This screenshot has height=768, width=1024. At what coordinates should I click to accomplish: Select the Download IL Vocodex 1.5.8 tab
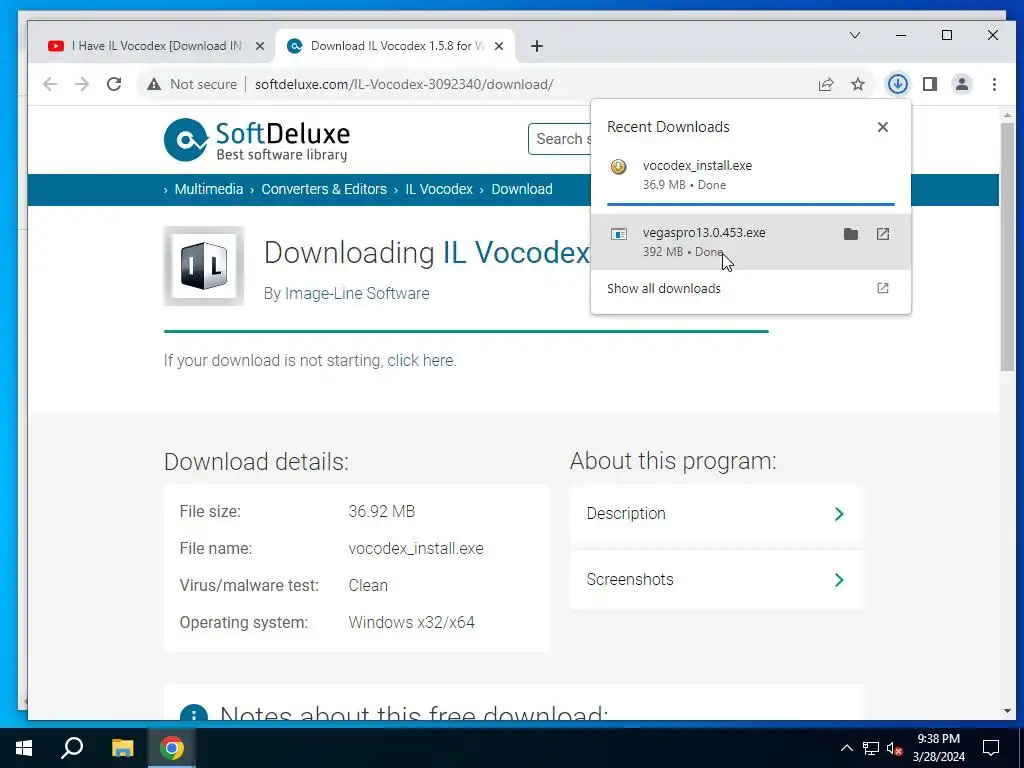(x=395, y=46)
